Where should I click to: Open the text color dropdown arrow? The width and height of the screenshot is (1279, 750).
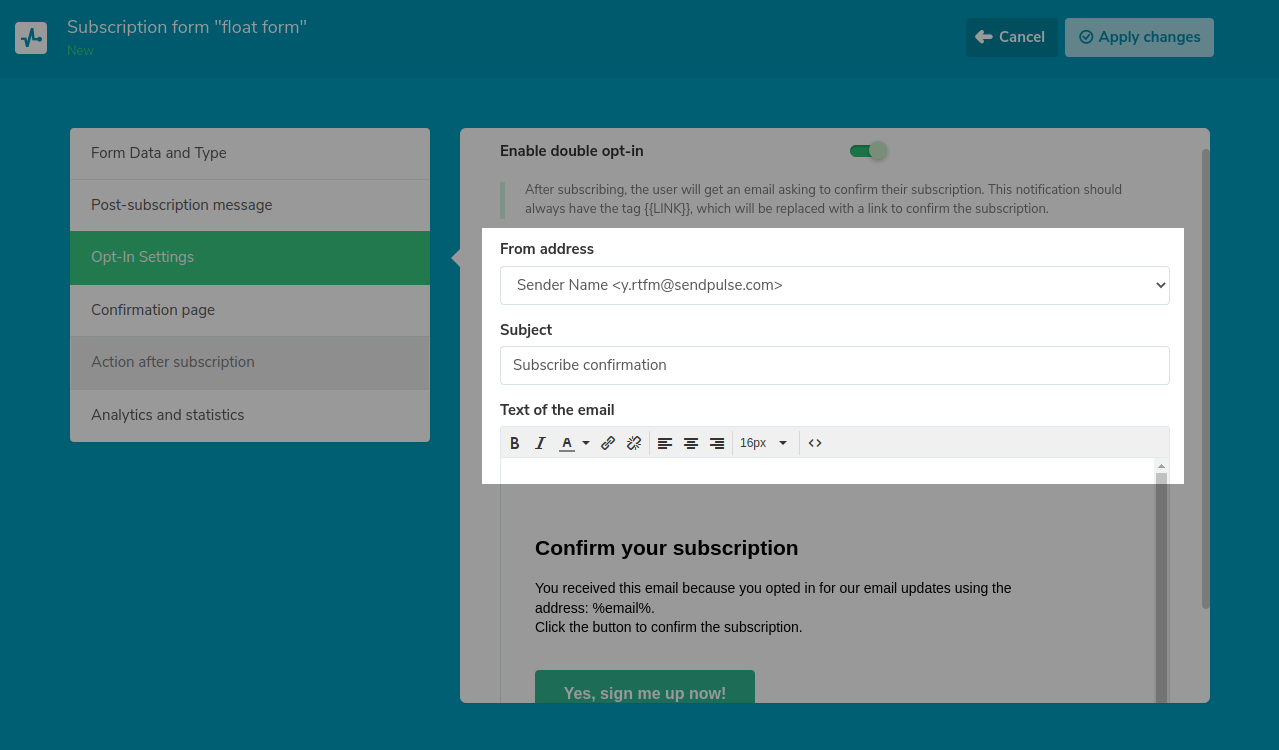tap(586, 443)
